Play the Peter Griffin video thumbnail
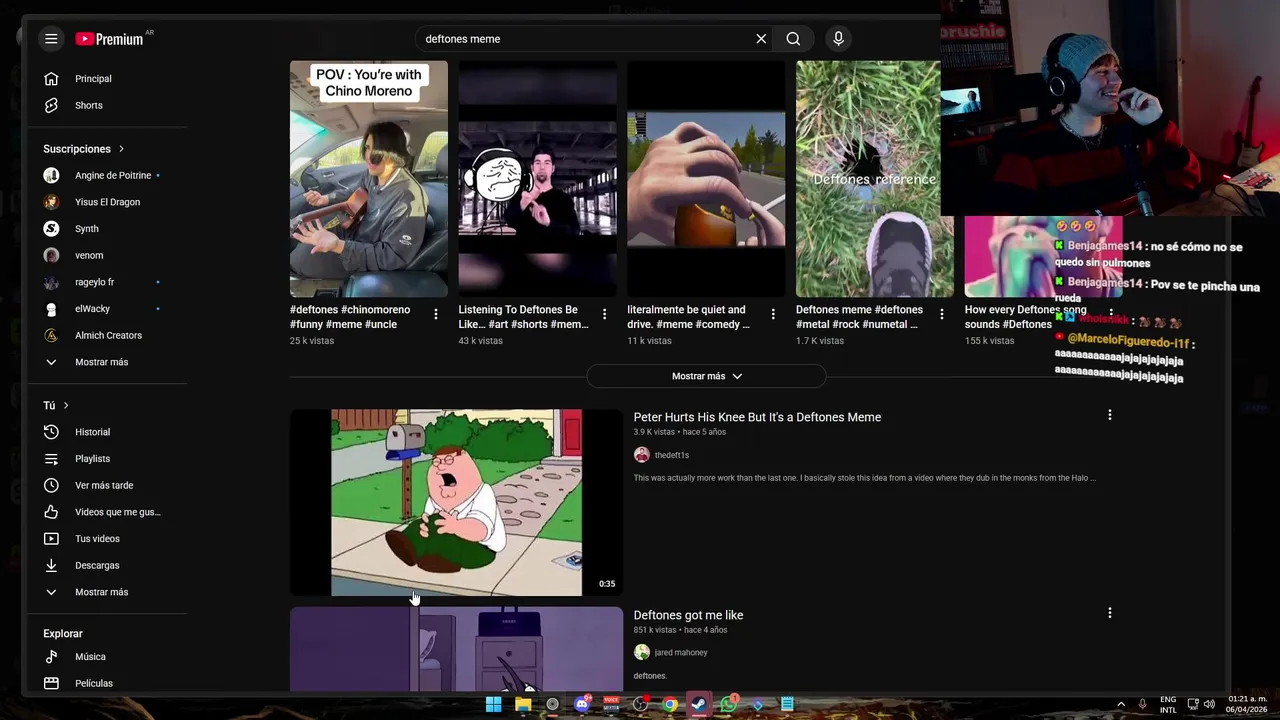Viewport: 1280px width, 720px height. coord(456,502)
